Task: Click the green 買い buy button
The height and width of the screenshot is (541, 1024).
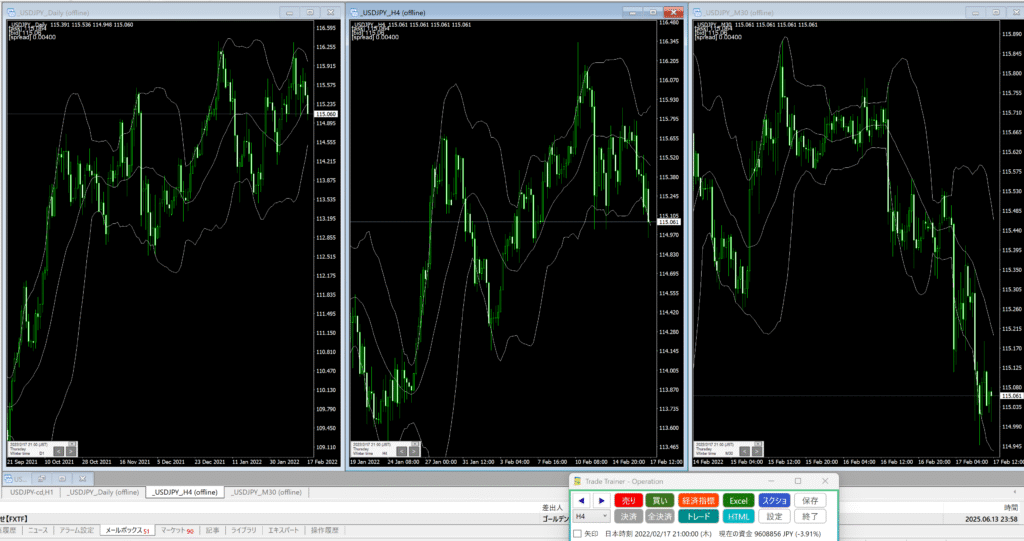Action: 660,500
